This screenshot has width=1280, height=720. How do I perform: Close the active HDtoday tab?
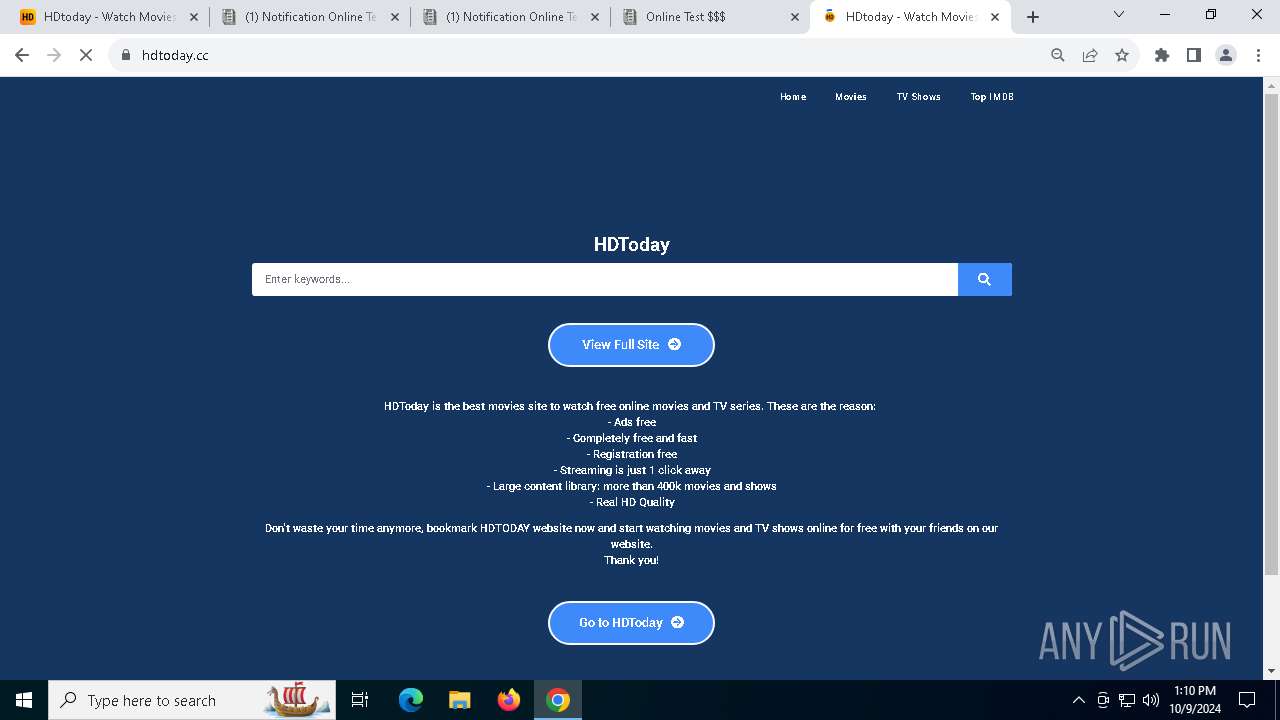coord(995,17)
